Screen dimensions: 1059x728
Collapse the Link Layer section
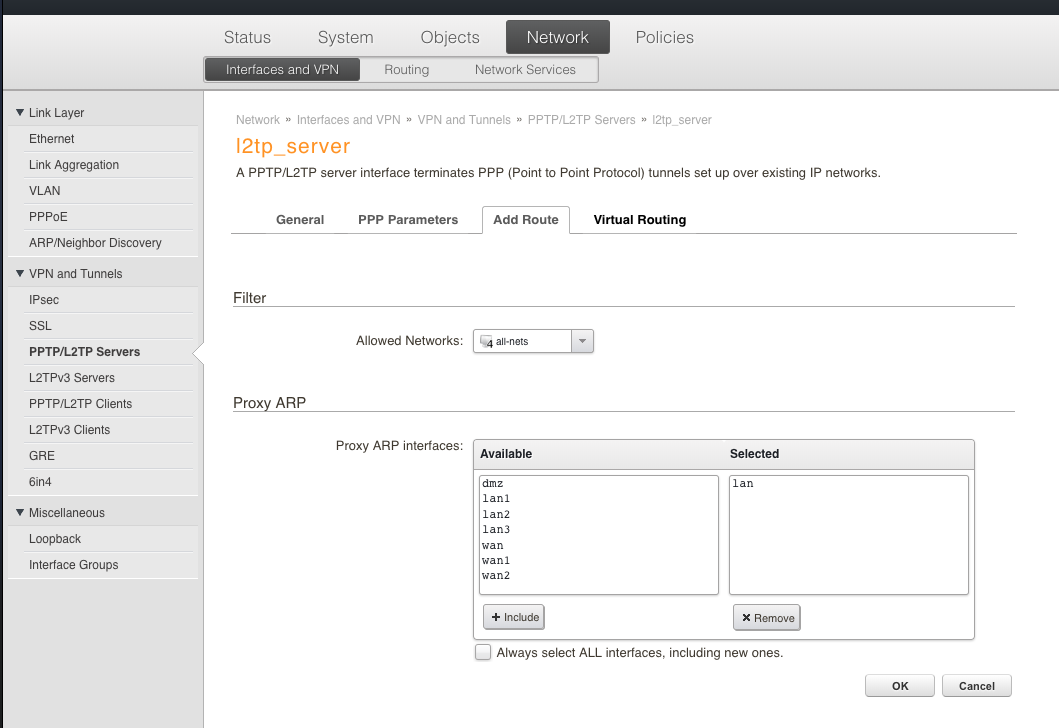tap(20, 113)
